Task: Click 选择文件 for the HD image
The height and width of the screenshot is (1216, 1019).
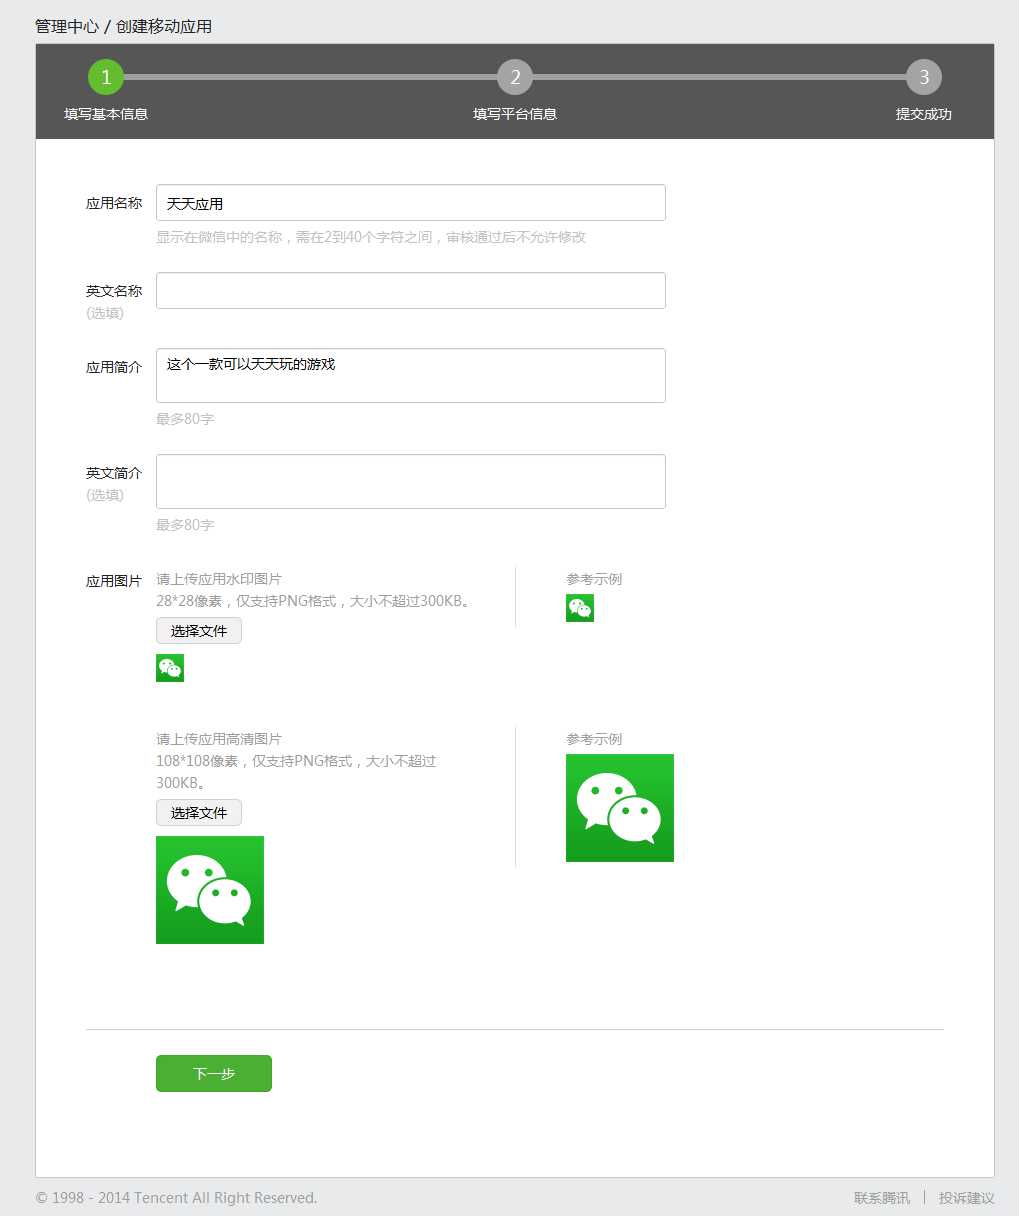Action: (x=199, y=813)
